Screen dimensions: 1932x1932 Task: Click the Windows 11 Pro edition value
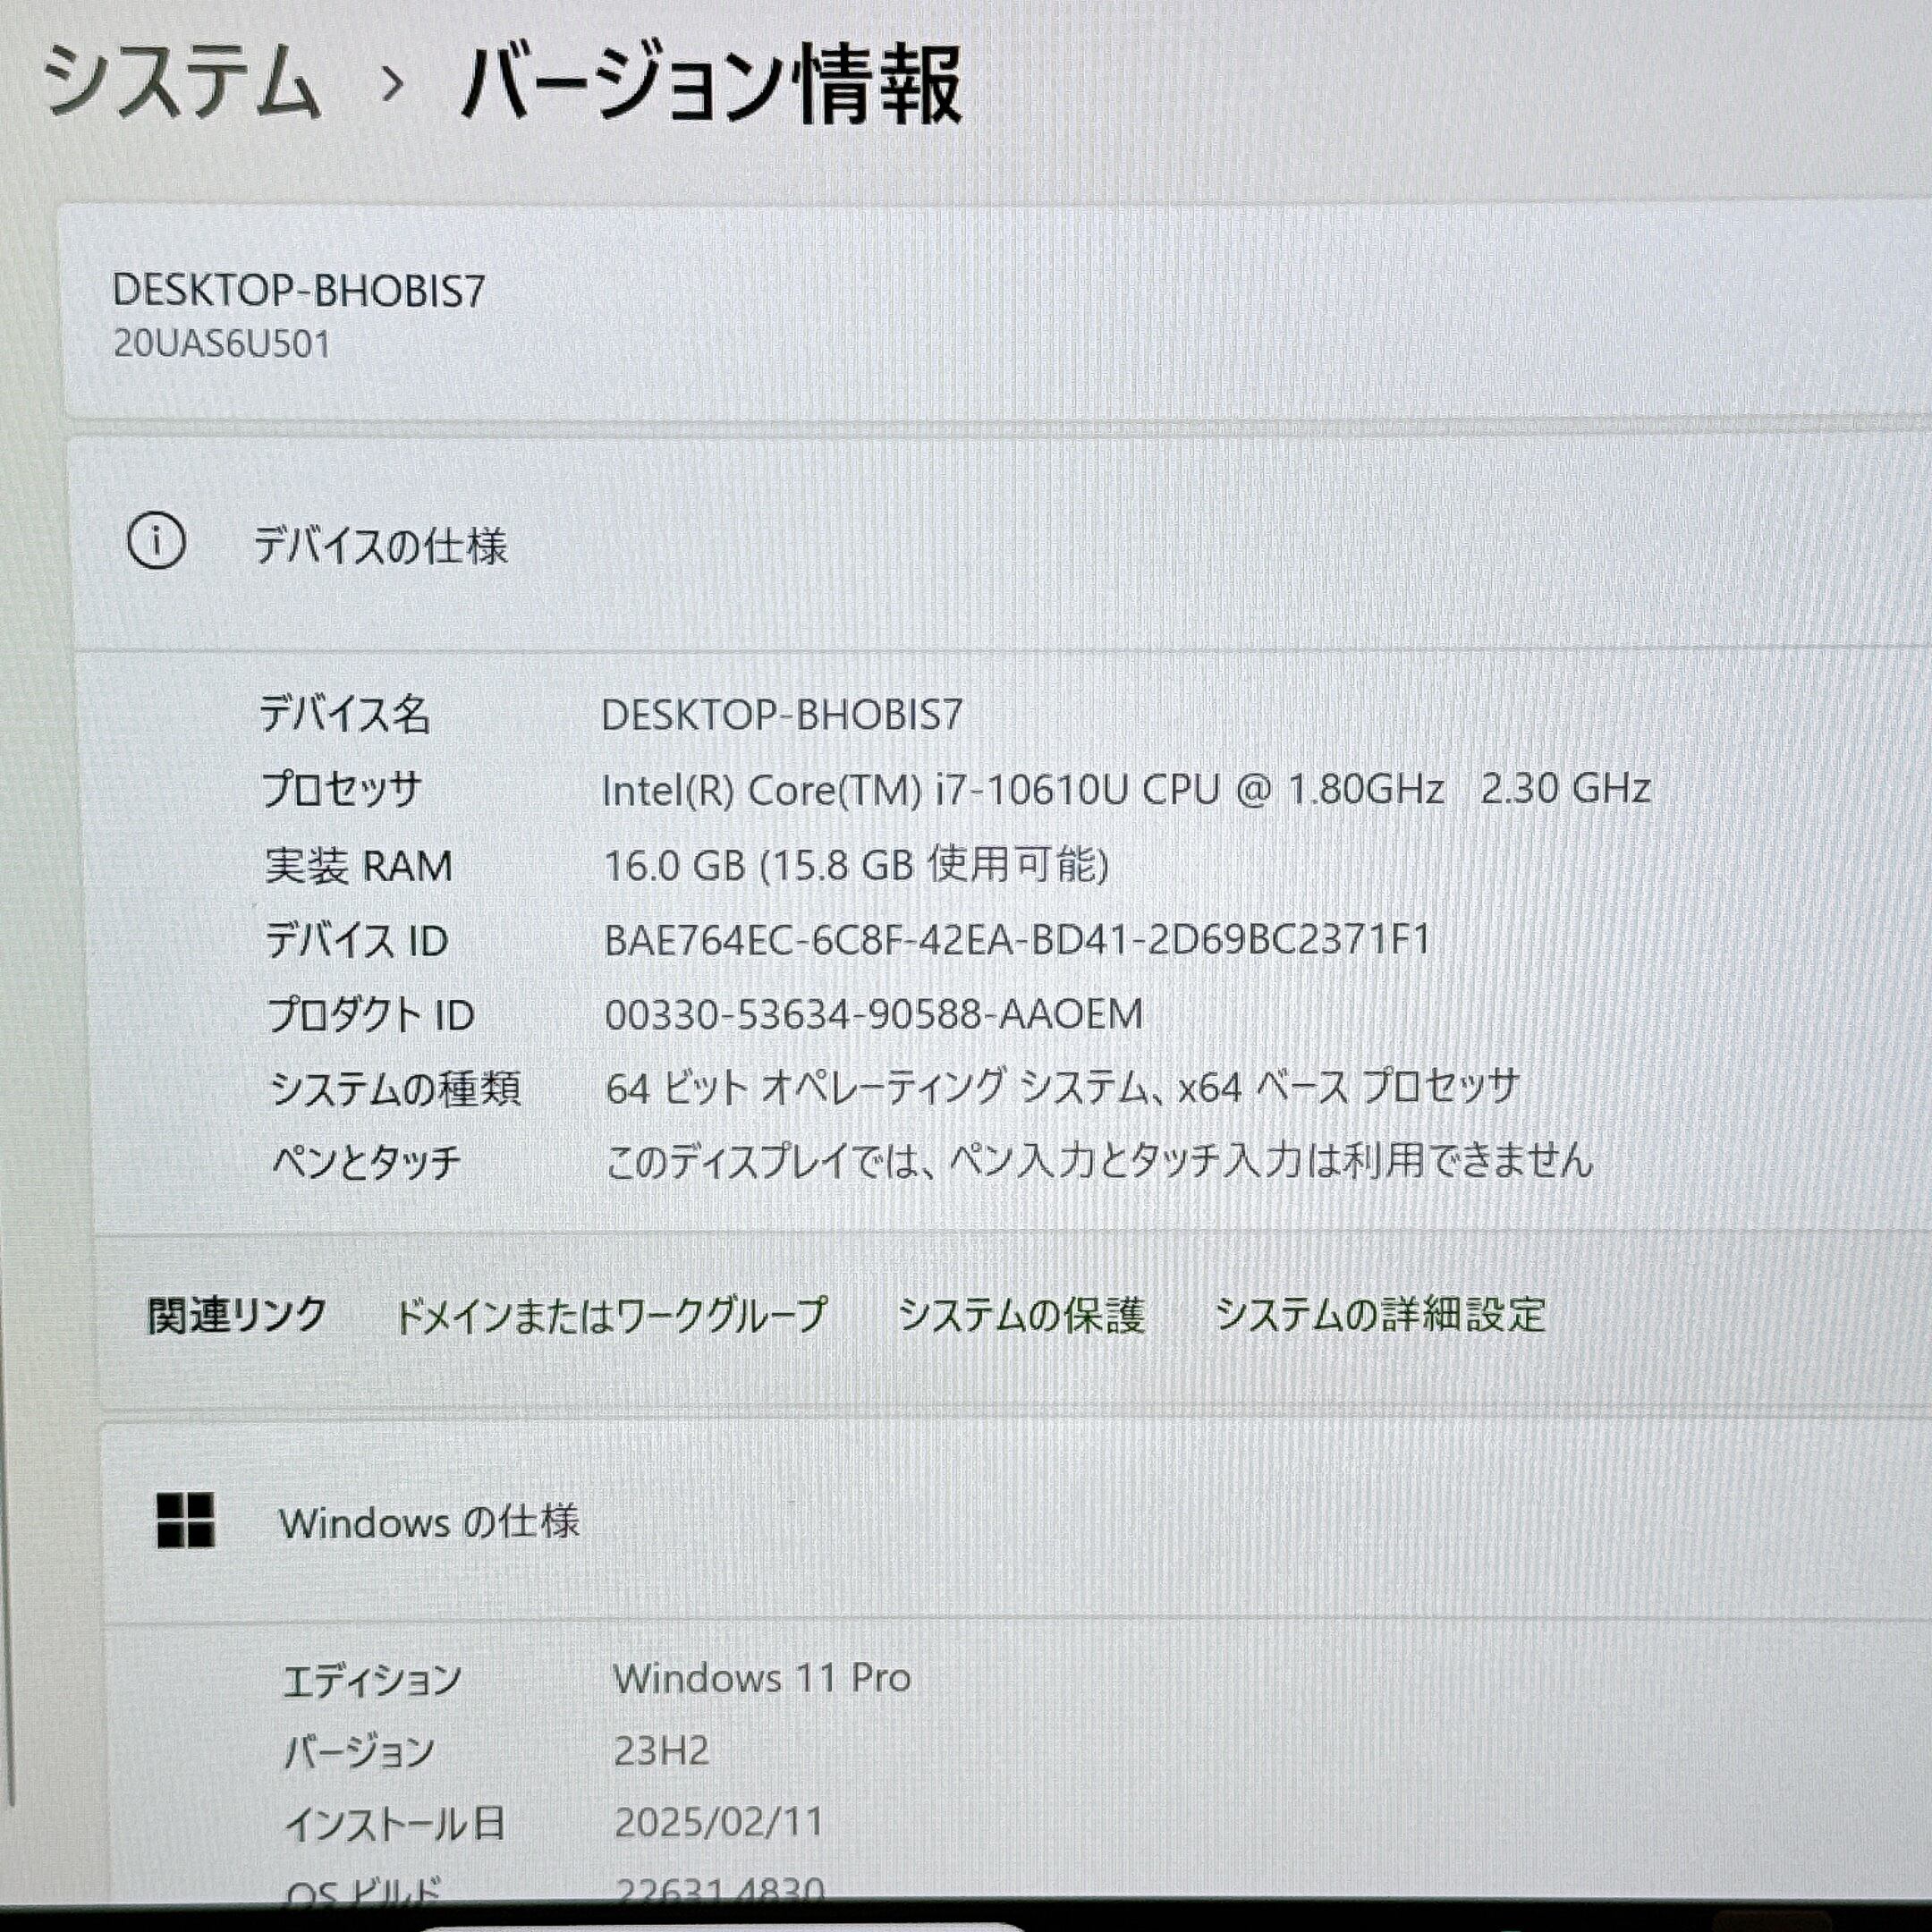tap(762, 1678)
